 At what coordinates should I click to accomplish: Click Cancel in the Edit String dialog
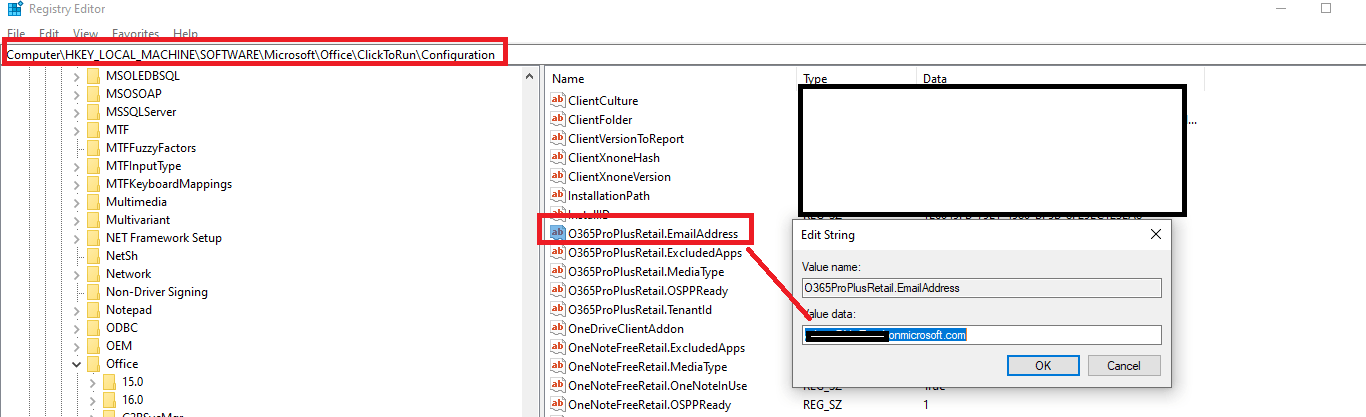[1124, 365]
